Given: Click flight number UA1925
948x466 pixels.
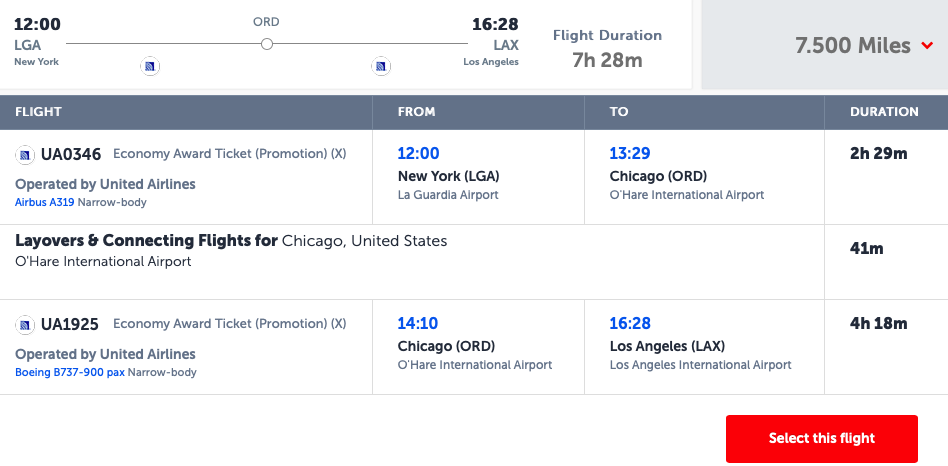Looking at the screenshot, I should point(70,325).
